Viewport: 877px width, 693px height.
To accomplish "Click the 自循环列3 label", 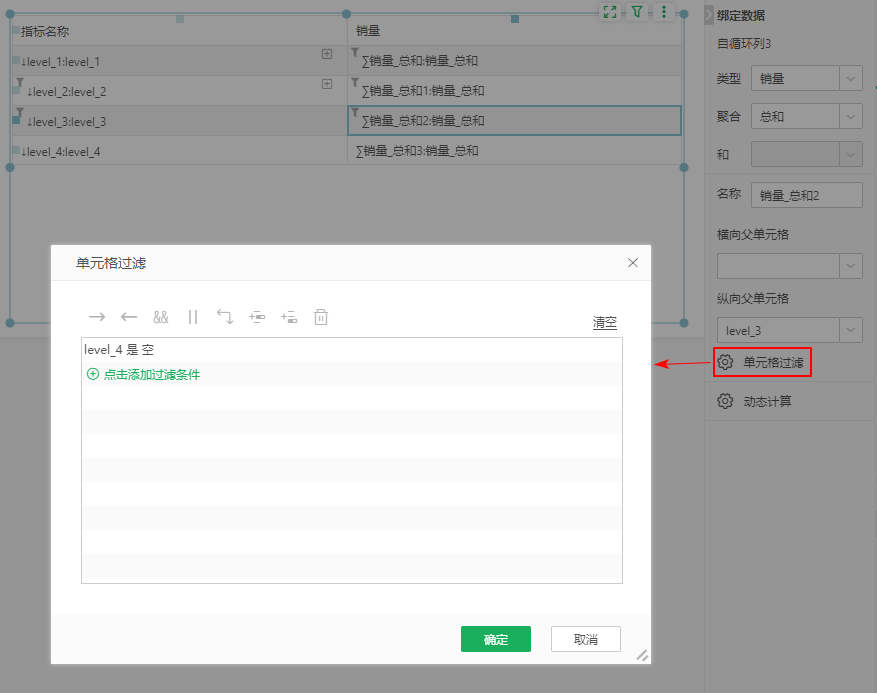I will pyautogui.click(x=744, y=44).
